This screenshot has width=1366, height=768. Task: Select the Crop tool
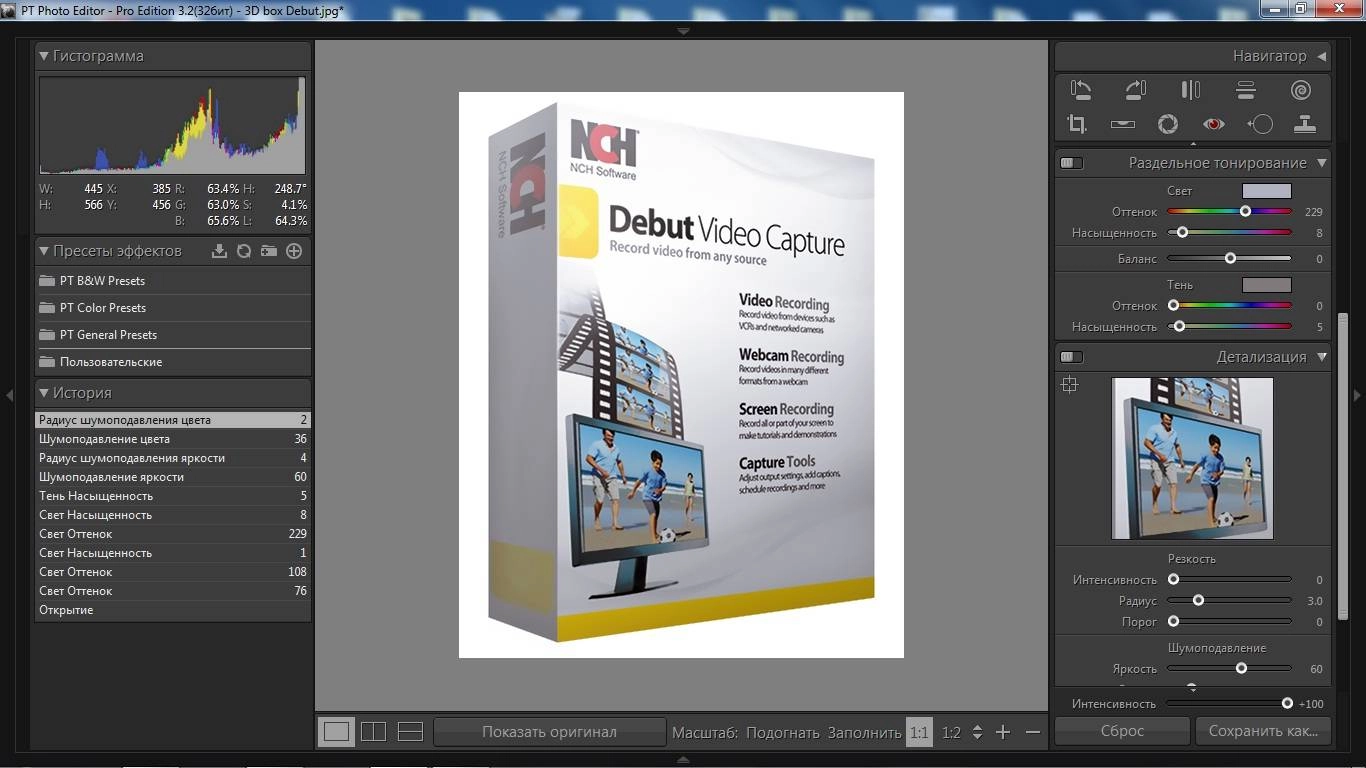[x=1077, y=124]
